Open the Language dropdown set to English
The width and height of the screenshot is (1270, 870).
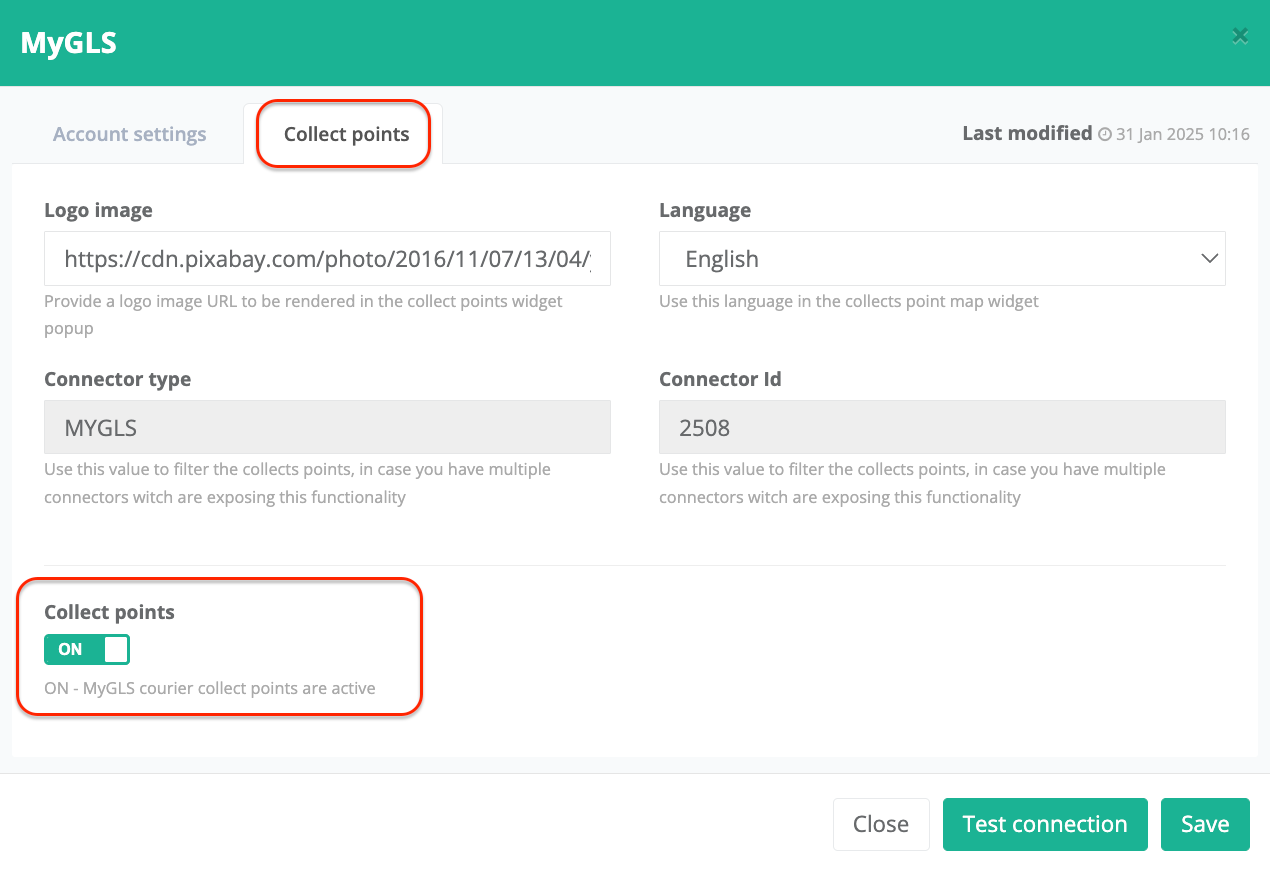coord(942,259)
